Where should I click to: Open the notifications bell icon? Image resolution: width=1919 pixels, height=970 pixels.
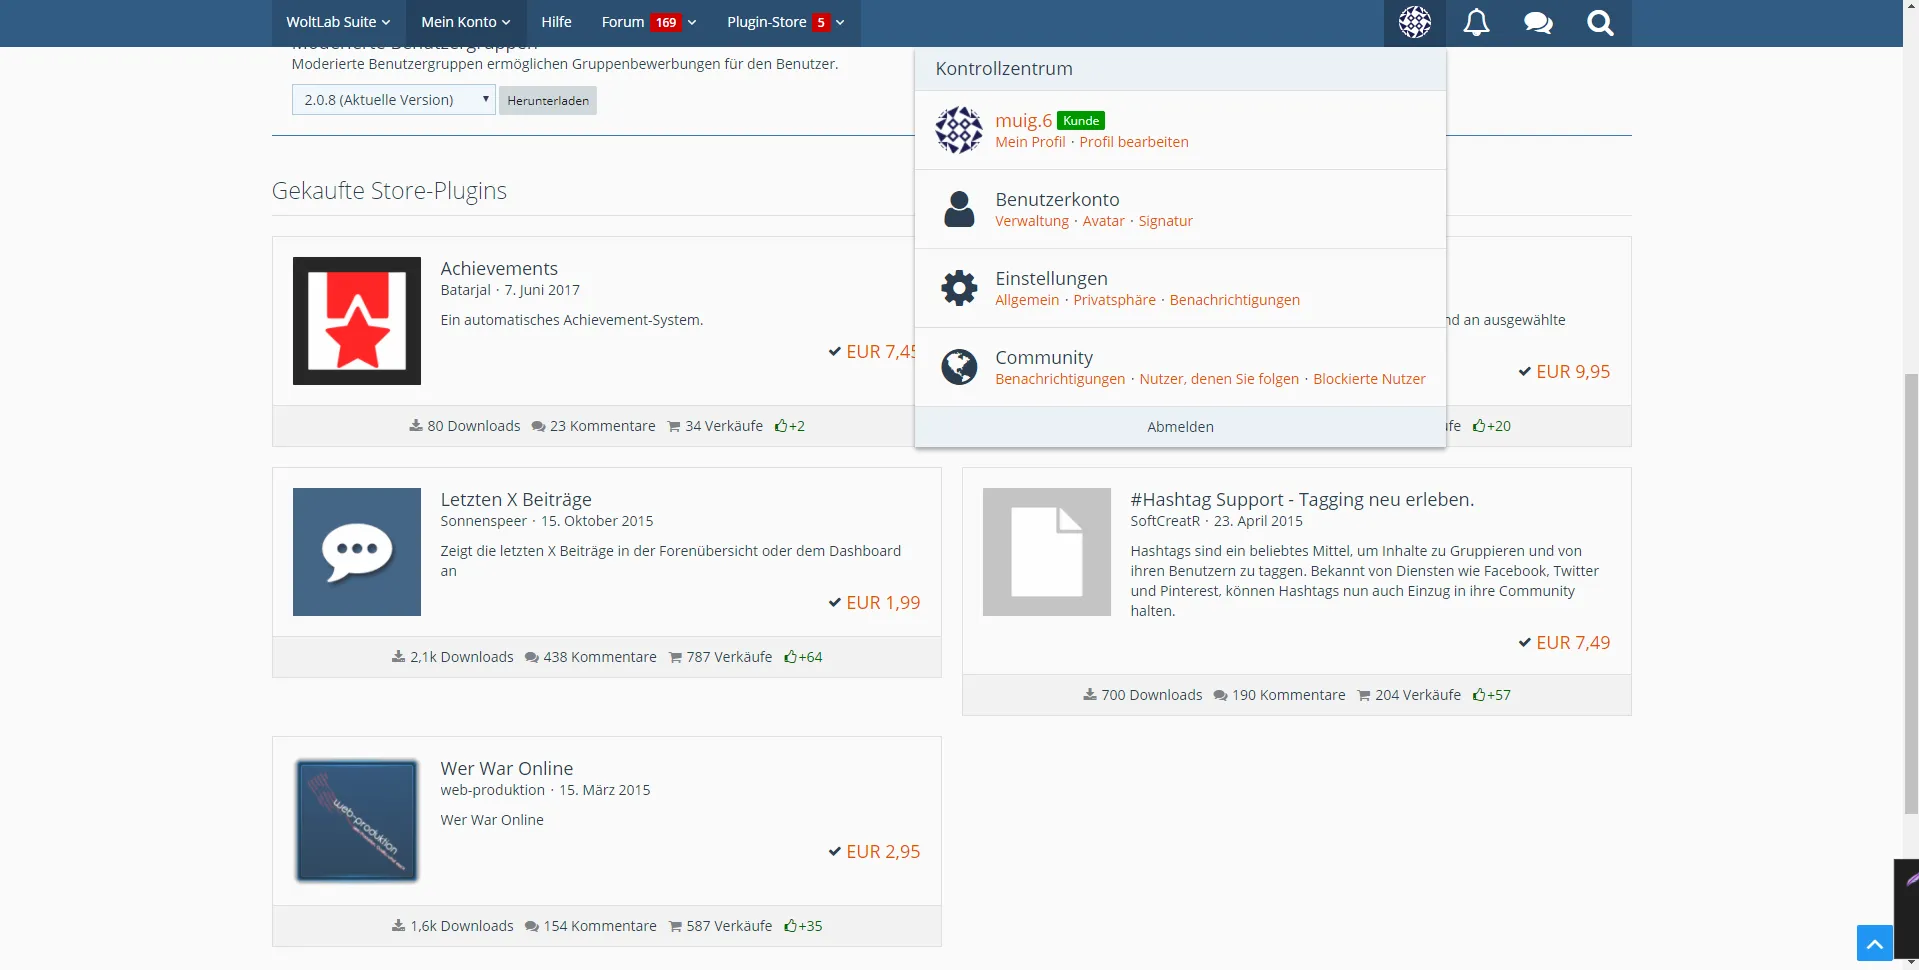pyautogui.click(x=1476, y=23)
